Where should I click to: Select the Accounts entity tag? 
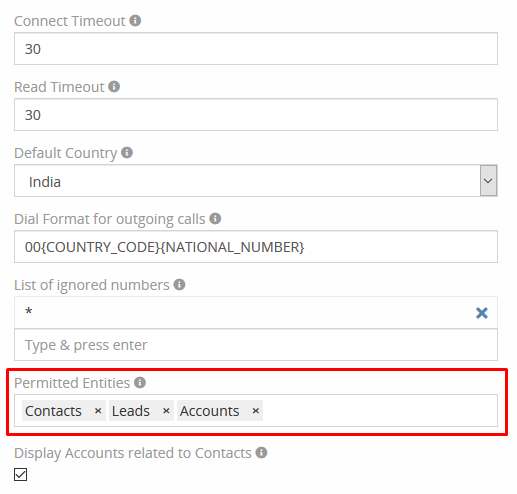(209, 411)
